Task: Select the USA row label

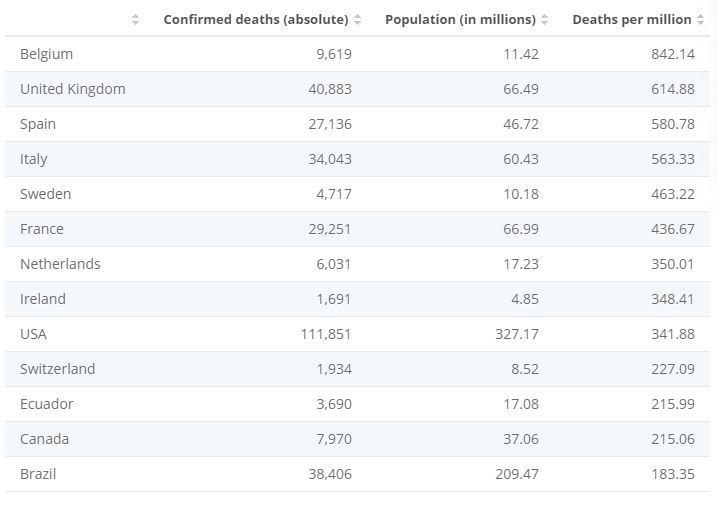Action: [x=33, y=334]
